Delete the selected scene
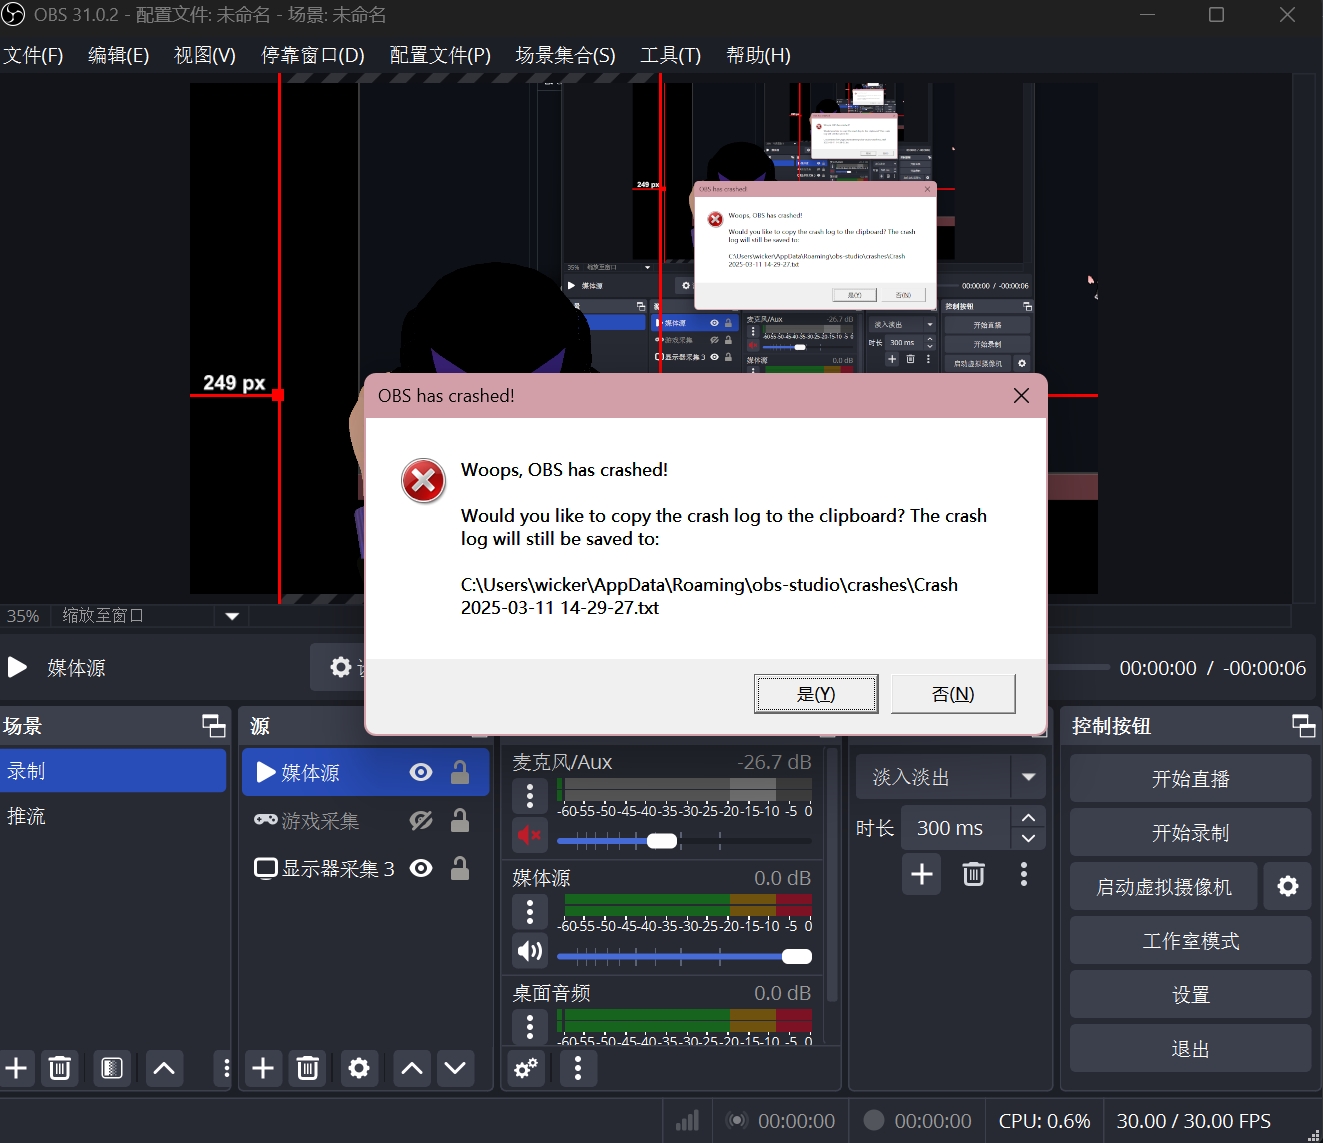The image size is (1323, 1143). (x=60, y=1068)
